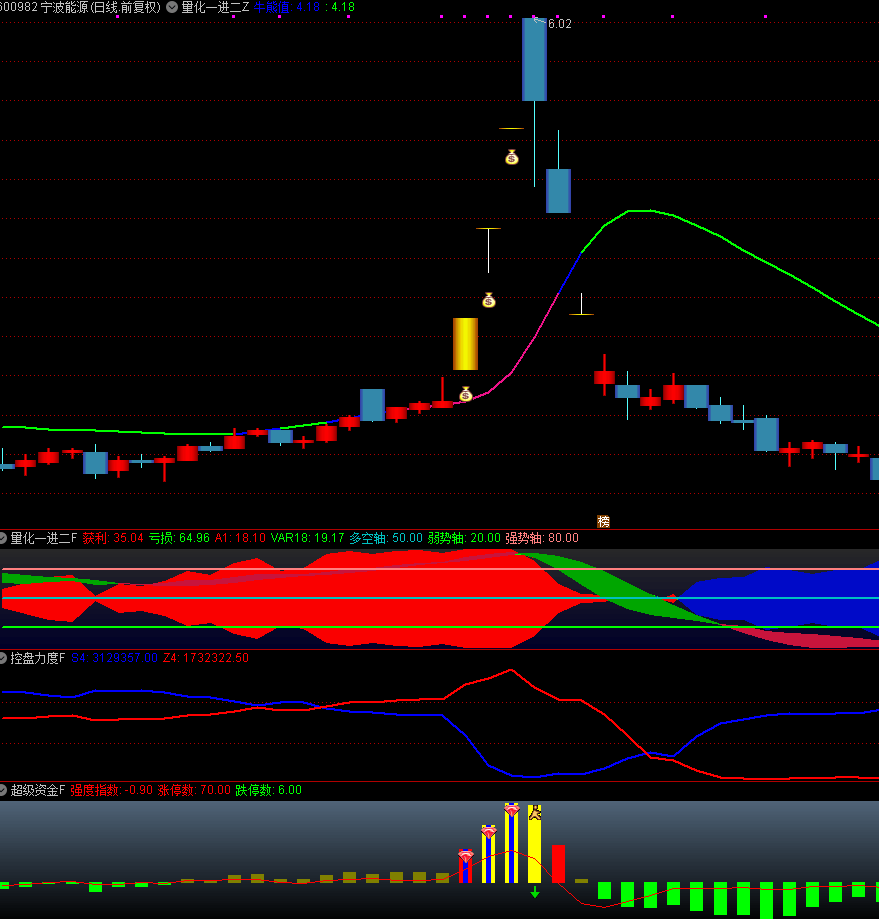Click the green down arrow below the yellow bar
Viewport: 879px width, 919px height.
point(535,891)
